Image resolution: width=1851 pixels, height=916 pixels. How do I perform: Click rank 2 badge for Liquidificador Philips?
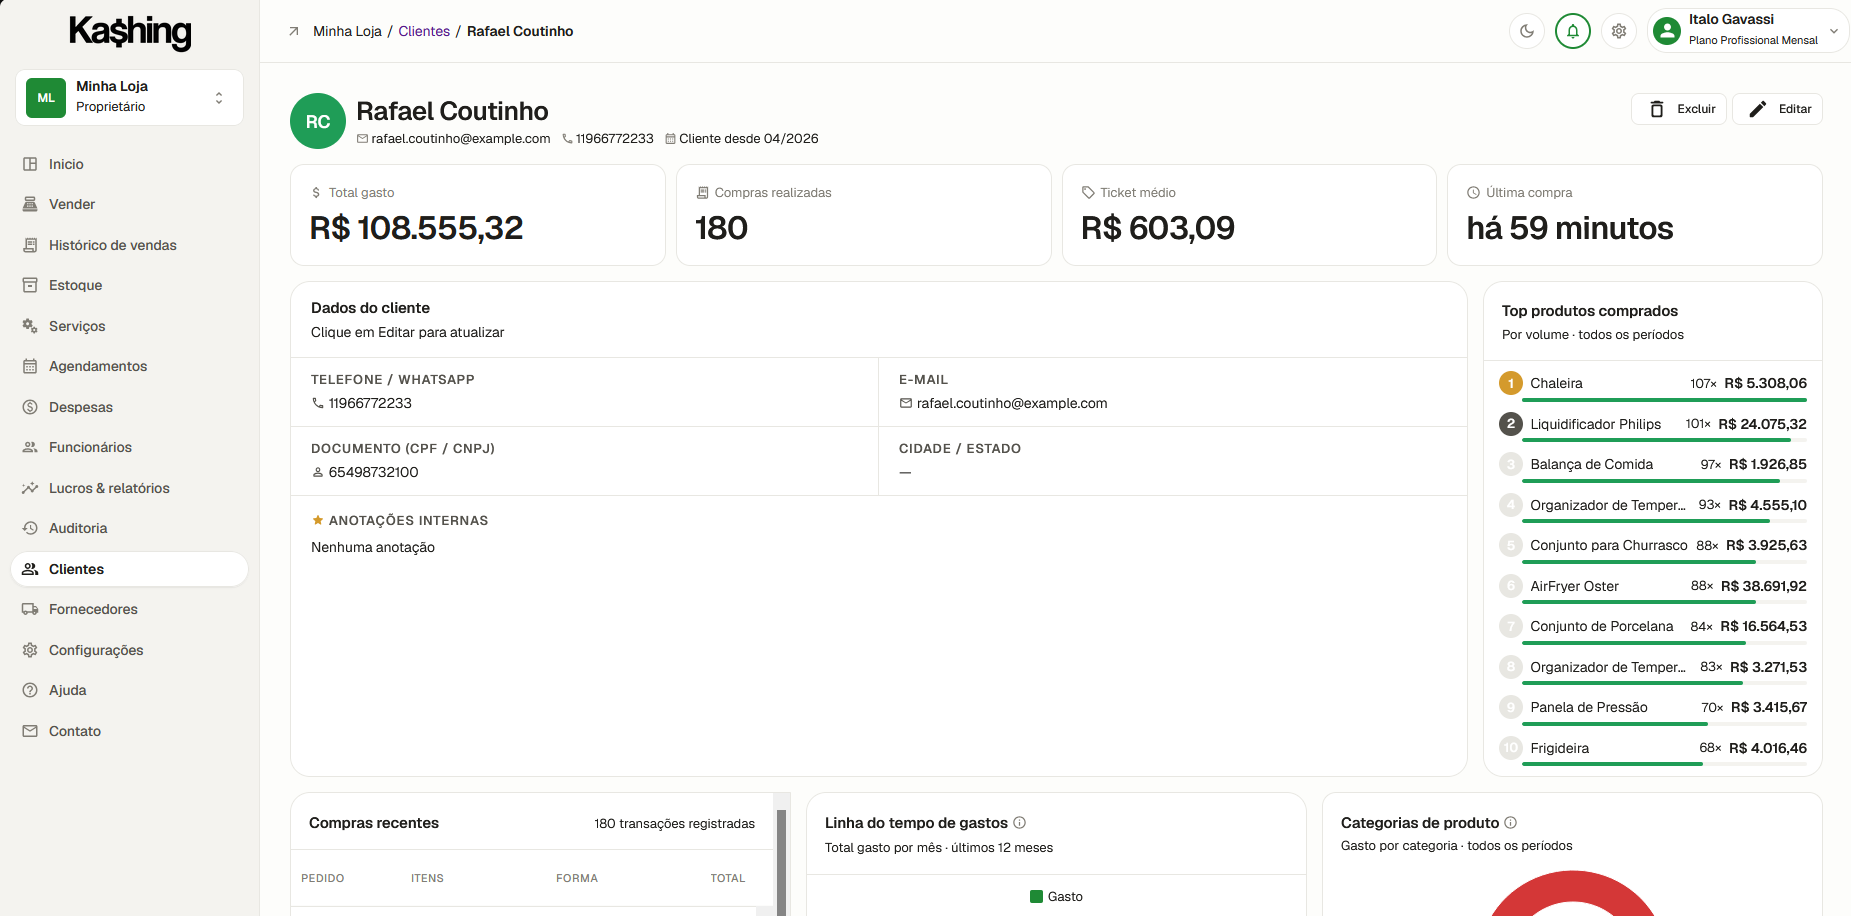tap(1510, 424)
